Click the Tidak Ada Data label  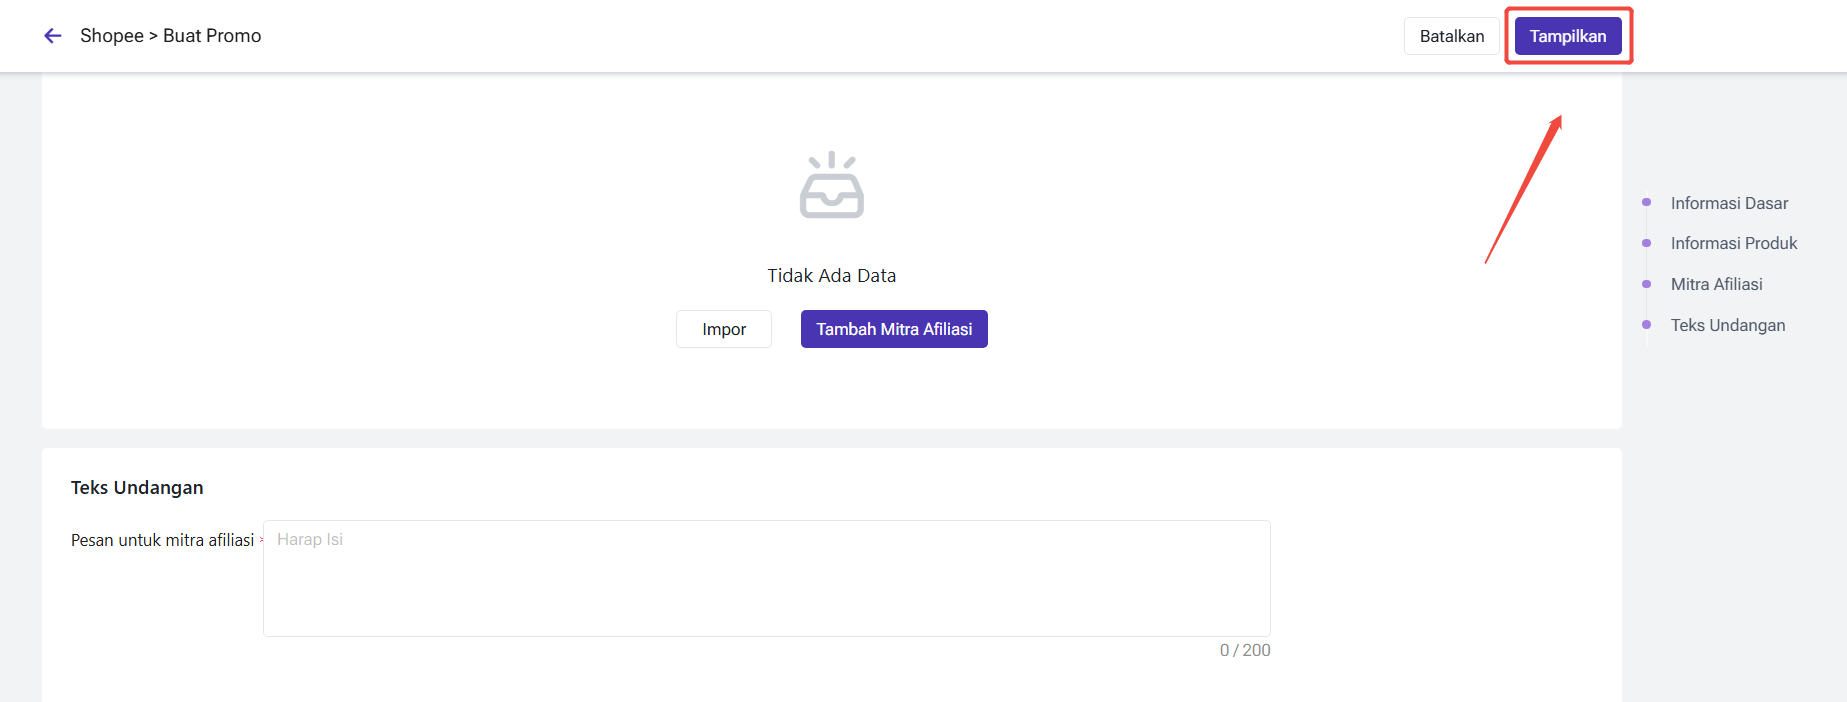click(832, 276)
